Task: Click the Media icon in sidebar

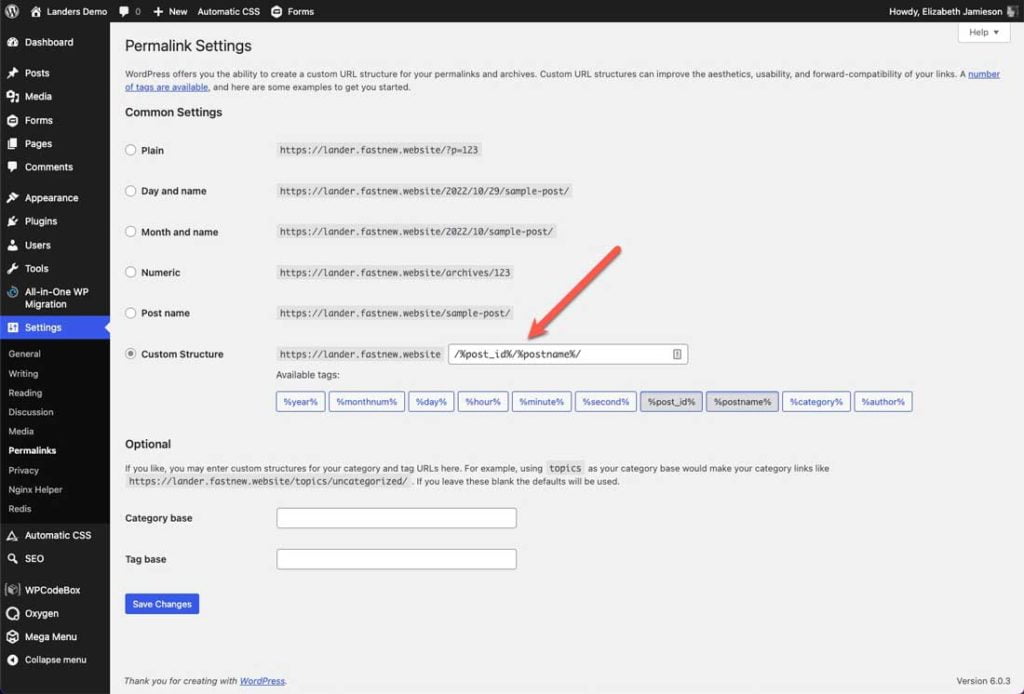Action: tap(12, 96)
